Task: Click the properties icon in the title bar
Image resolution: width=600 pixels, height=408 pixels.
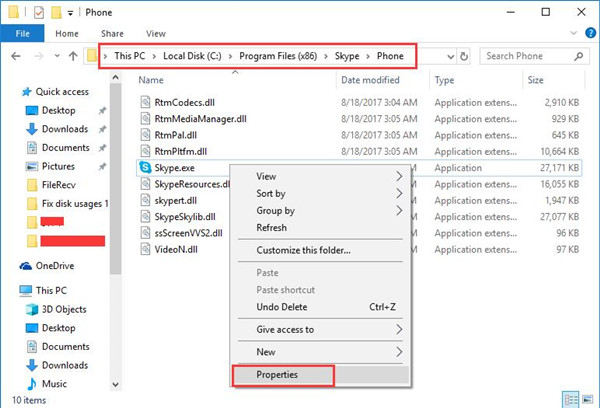Action: (39, 13)
